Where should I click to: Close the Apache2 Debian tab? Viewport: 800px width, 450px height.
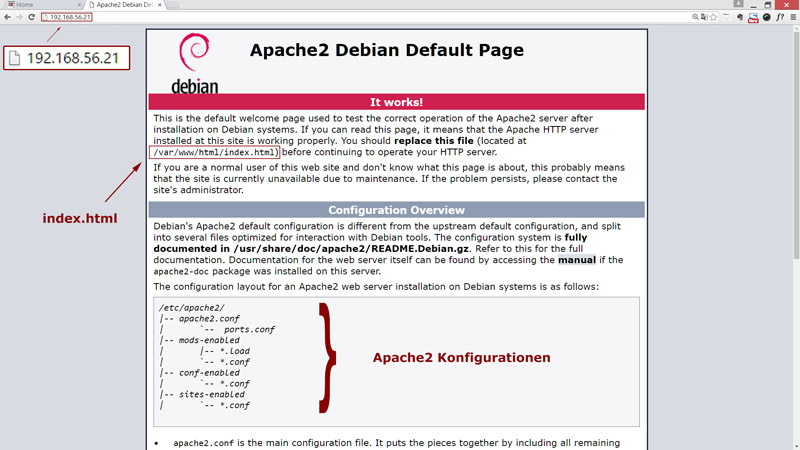pyautogui.click(x=160, y=5)
